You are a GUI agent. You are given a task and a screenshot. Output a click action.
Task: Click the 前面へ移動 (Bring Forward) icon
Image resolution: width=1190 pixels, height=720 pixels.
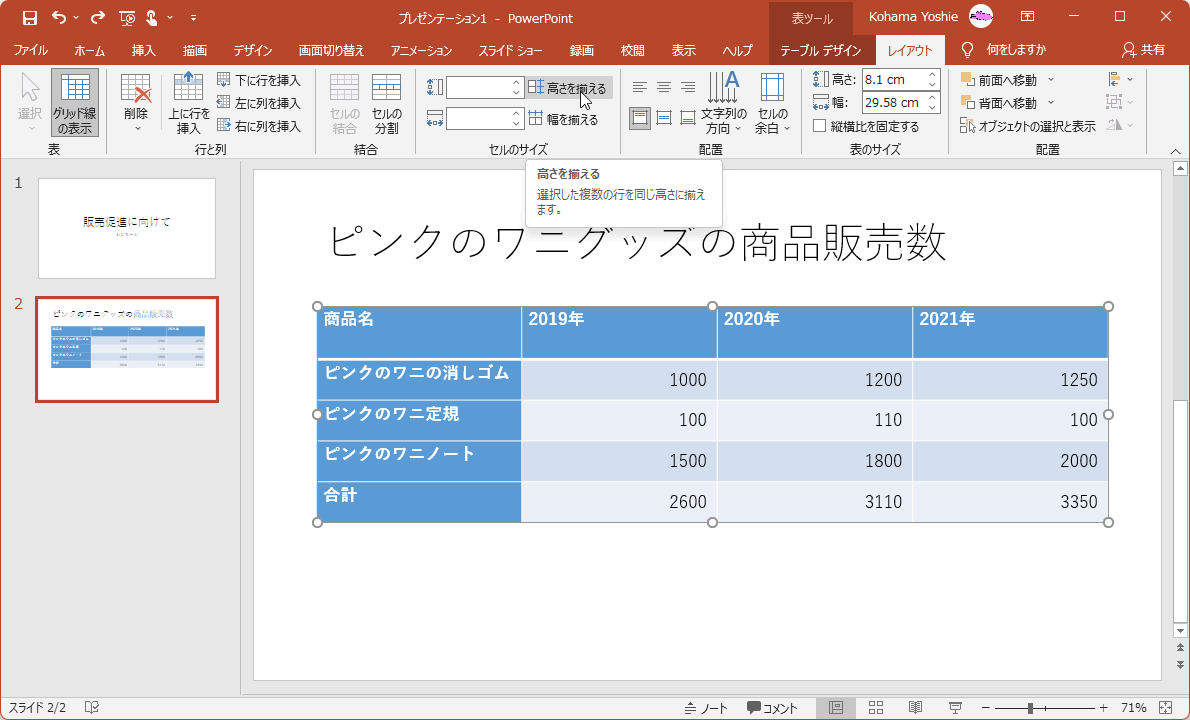(967, 79)
